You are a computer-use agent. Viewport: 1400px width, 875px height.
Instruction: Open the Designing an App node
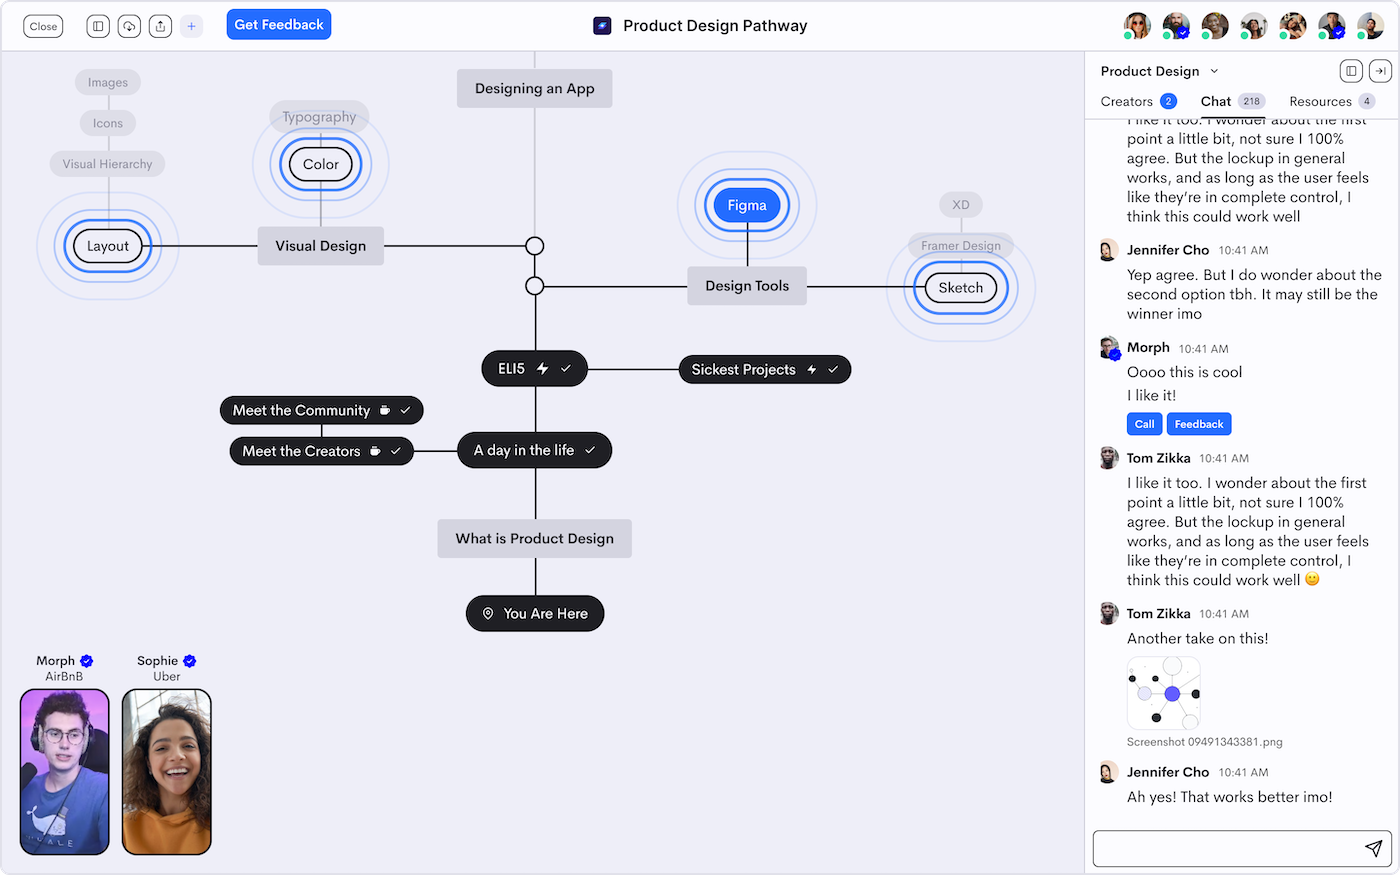pos(535,88)
